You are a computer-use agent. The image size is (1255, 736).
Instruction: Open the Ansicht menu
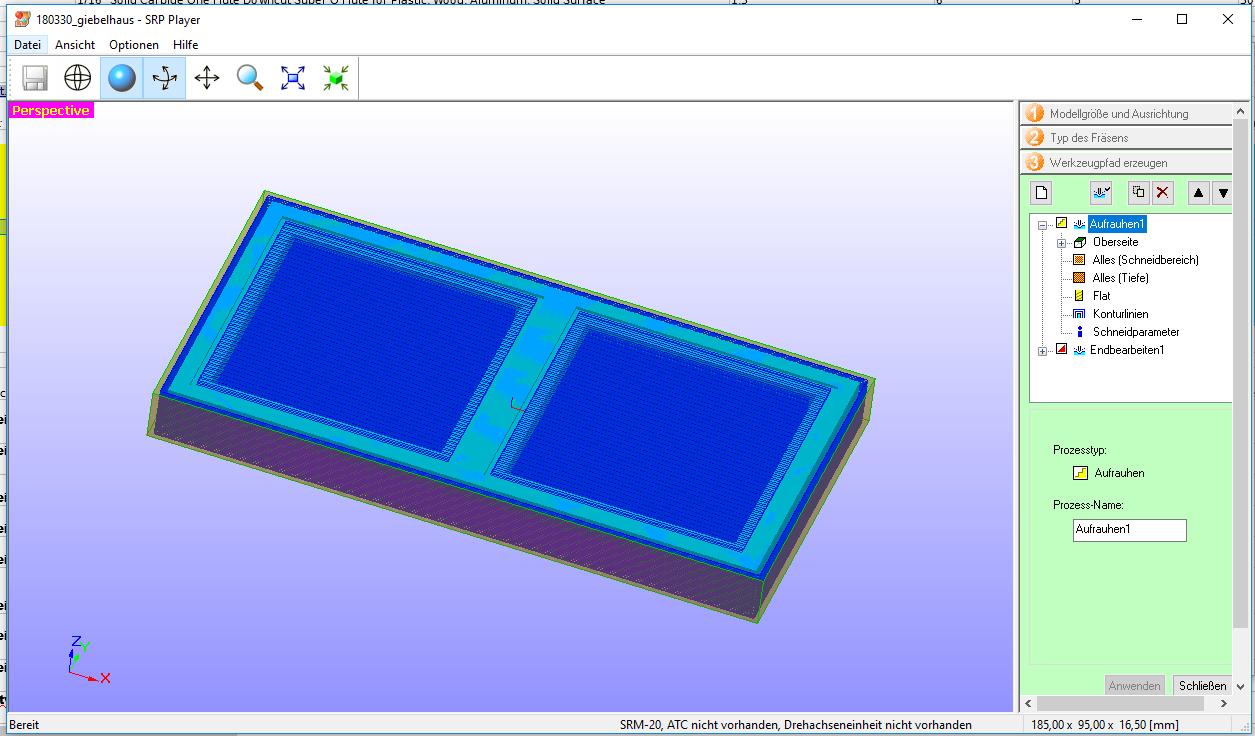coord(75,45)
